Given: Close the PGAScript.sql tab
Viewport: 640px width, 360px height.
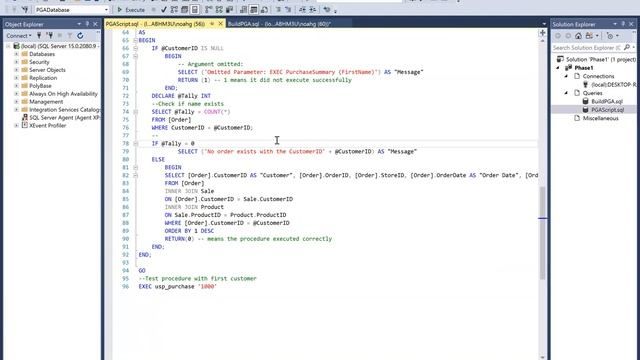Looking at the screenshot, I should coord(220,24).
